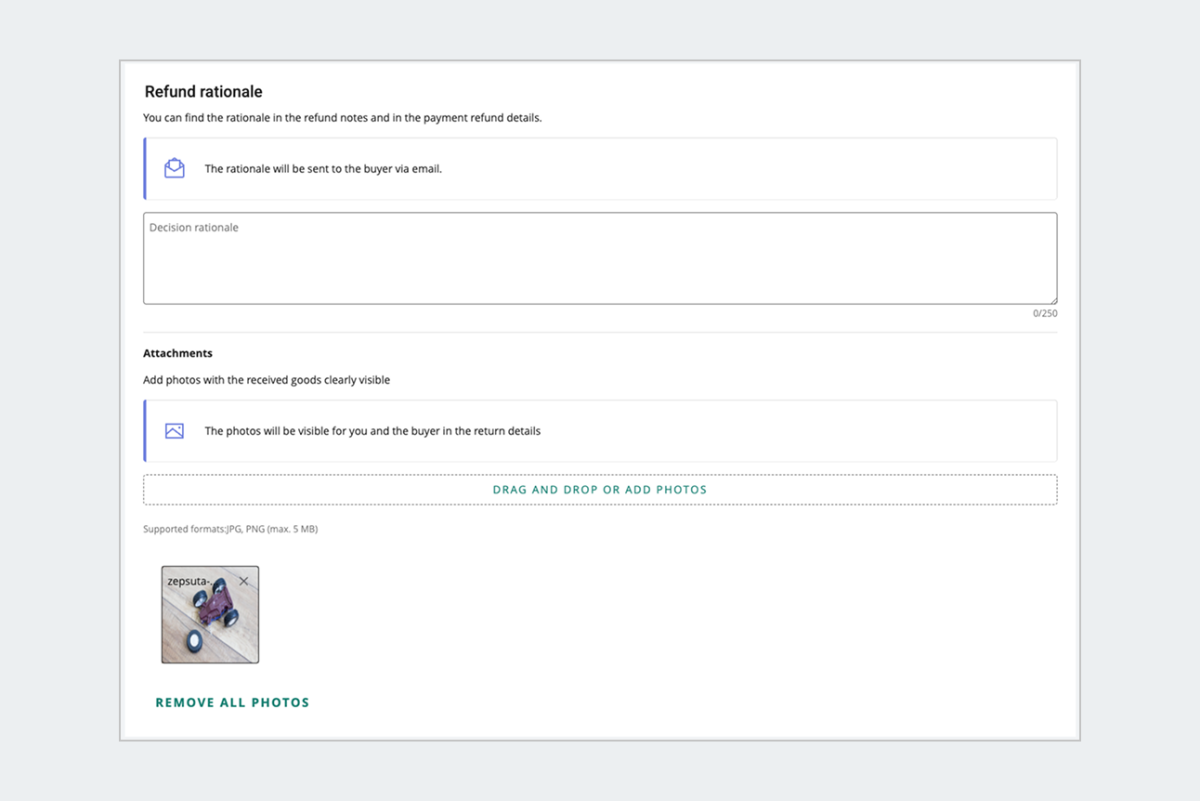Click the supported formats JPG PNG note
The width and height of the screenshot is (1200, 801).
230,528
